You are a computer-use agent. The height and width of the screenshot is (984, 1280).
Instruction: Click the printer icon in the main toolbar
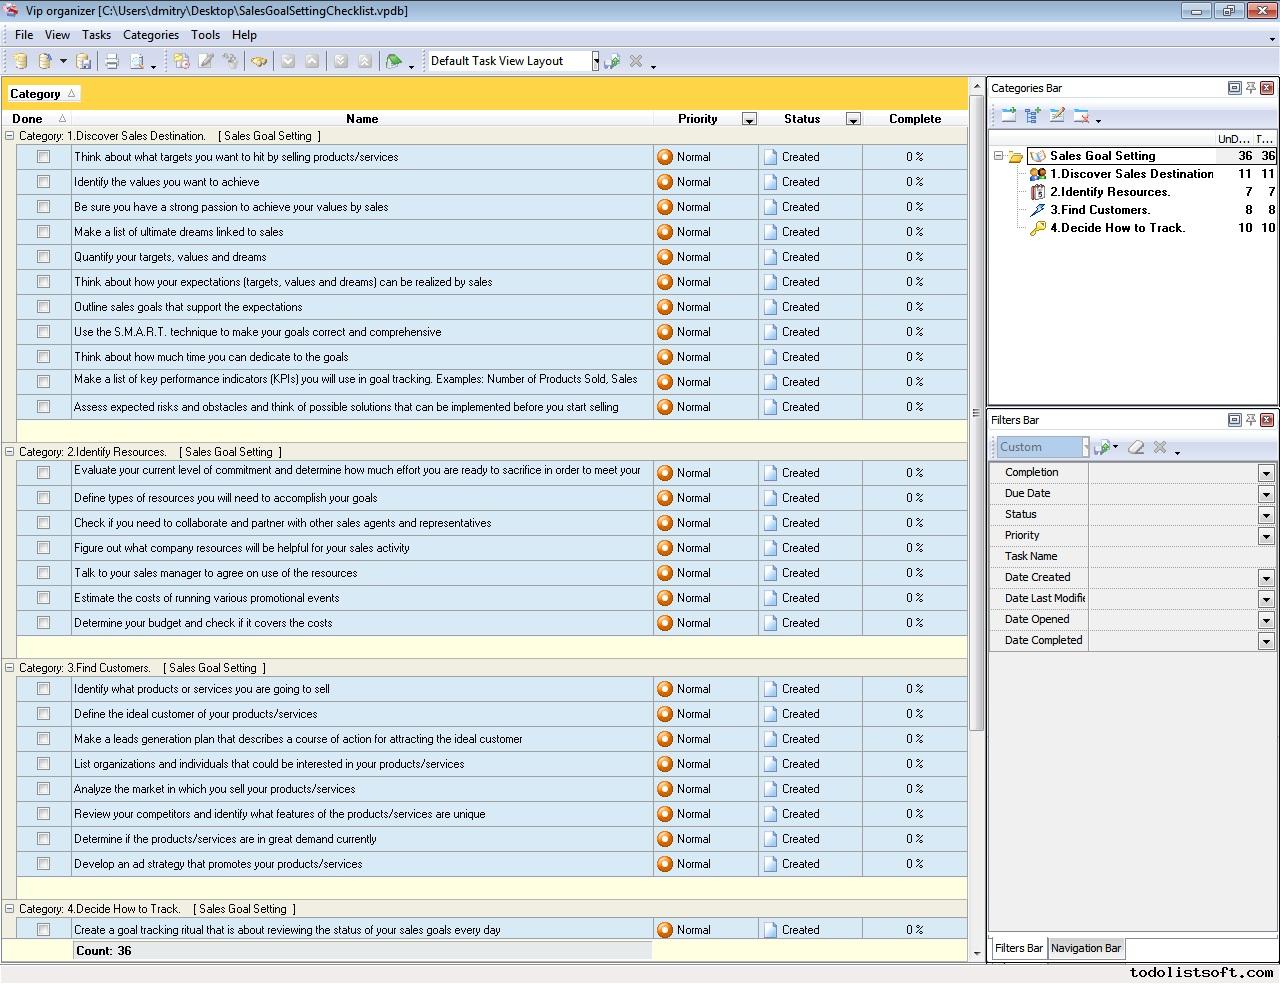112,62
